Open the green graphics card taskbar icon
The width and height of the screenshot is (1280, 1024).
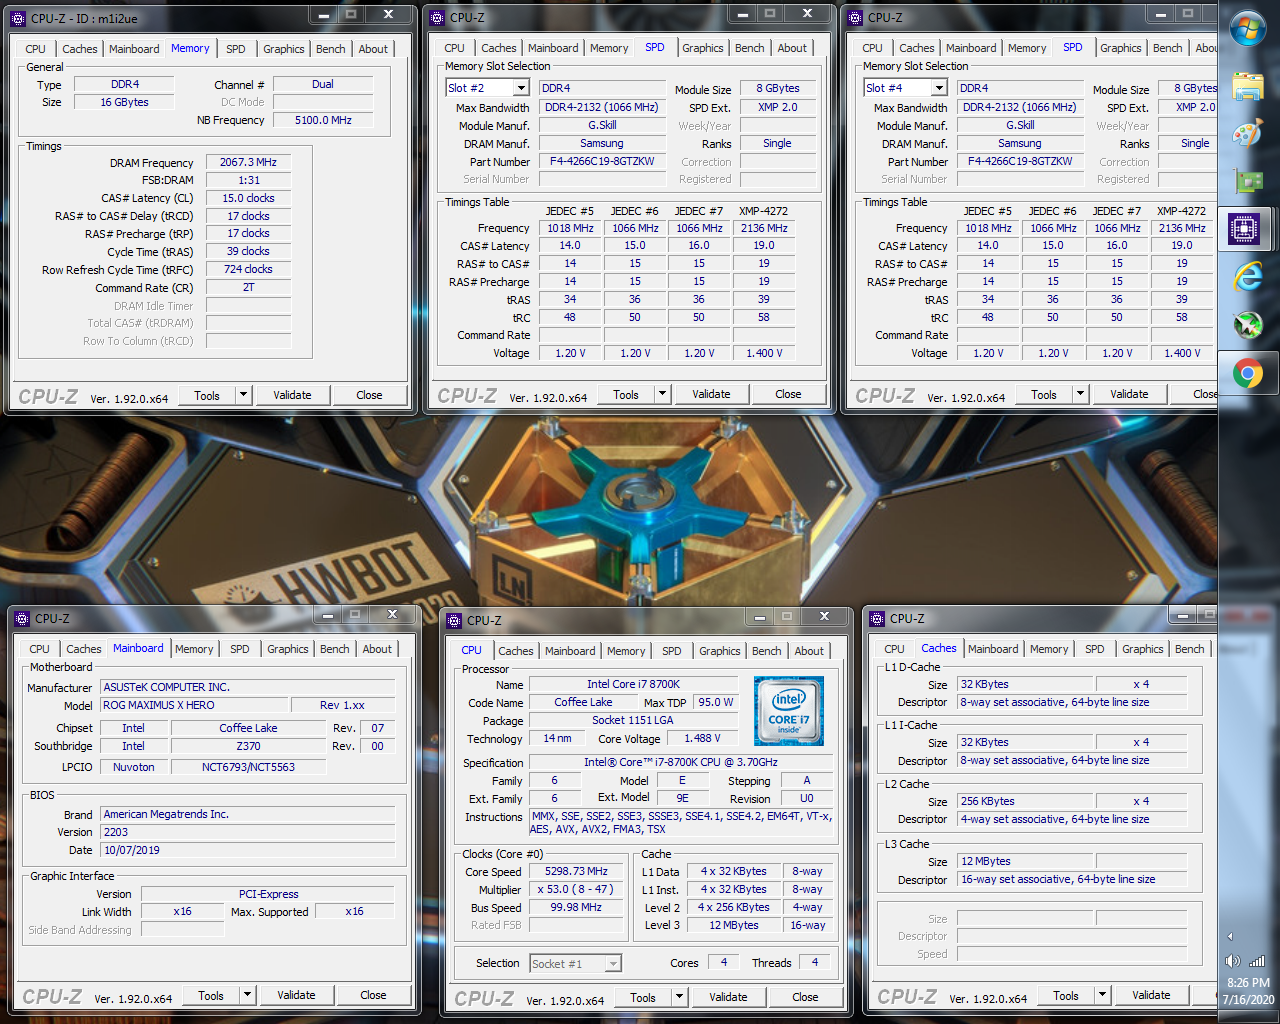coord(1248,181)
